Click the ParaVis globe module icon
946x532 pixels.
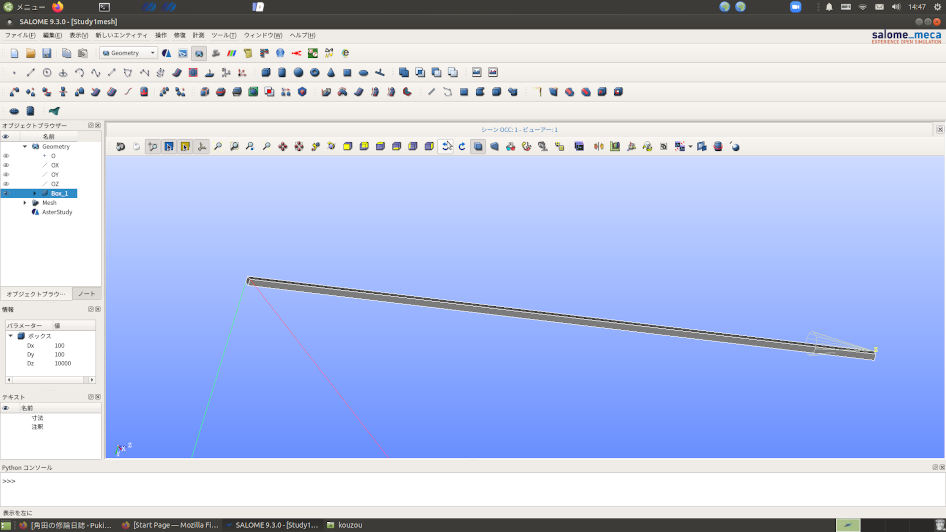(x=280, y=53)
